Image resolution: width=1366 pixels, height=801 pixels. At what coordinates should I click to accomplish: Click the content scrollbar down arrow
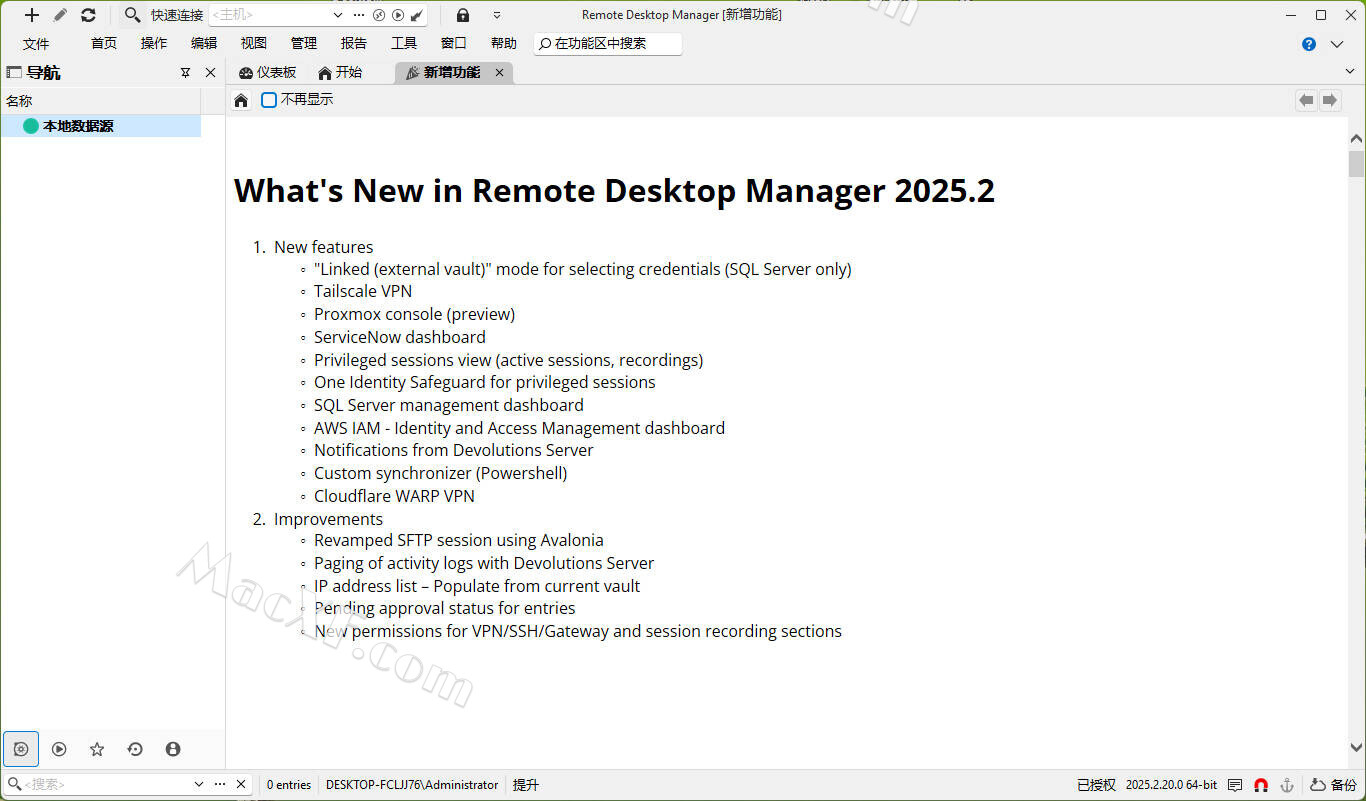click(1357, 747)
